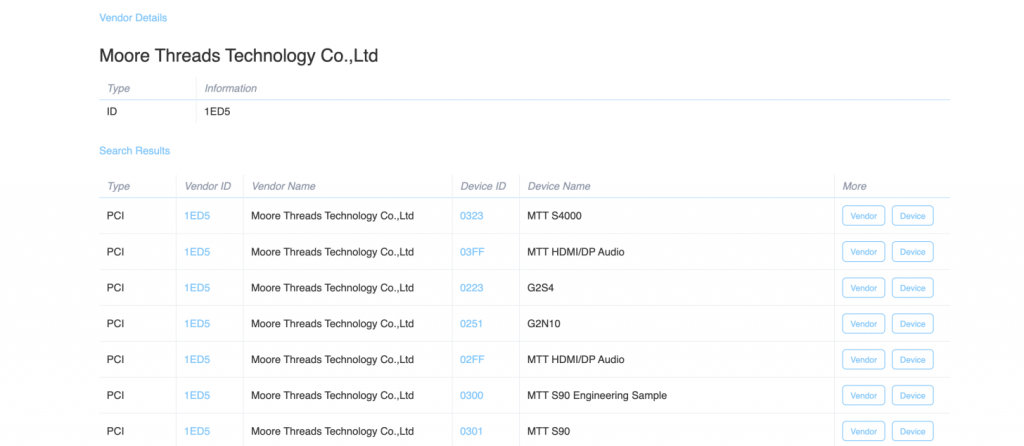Click vendor ID 1ED5 in the G2S4 row

197,287
